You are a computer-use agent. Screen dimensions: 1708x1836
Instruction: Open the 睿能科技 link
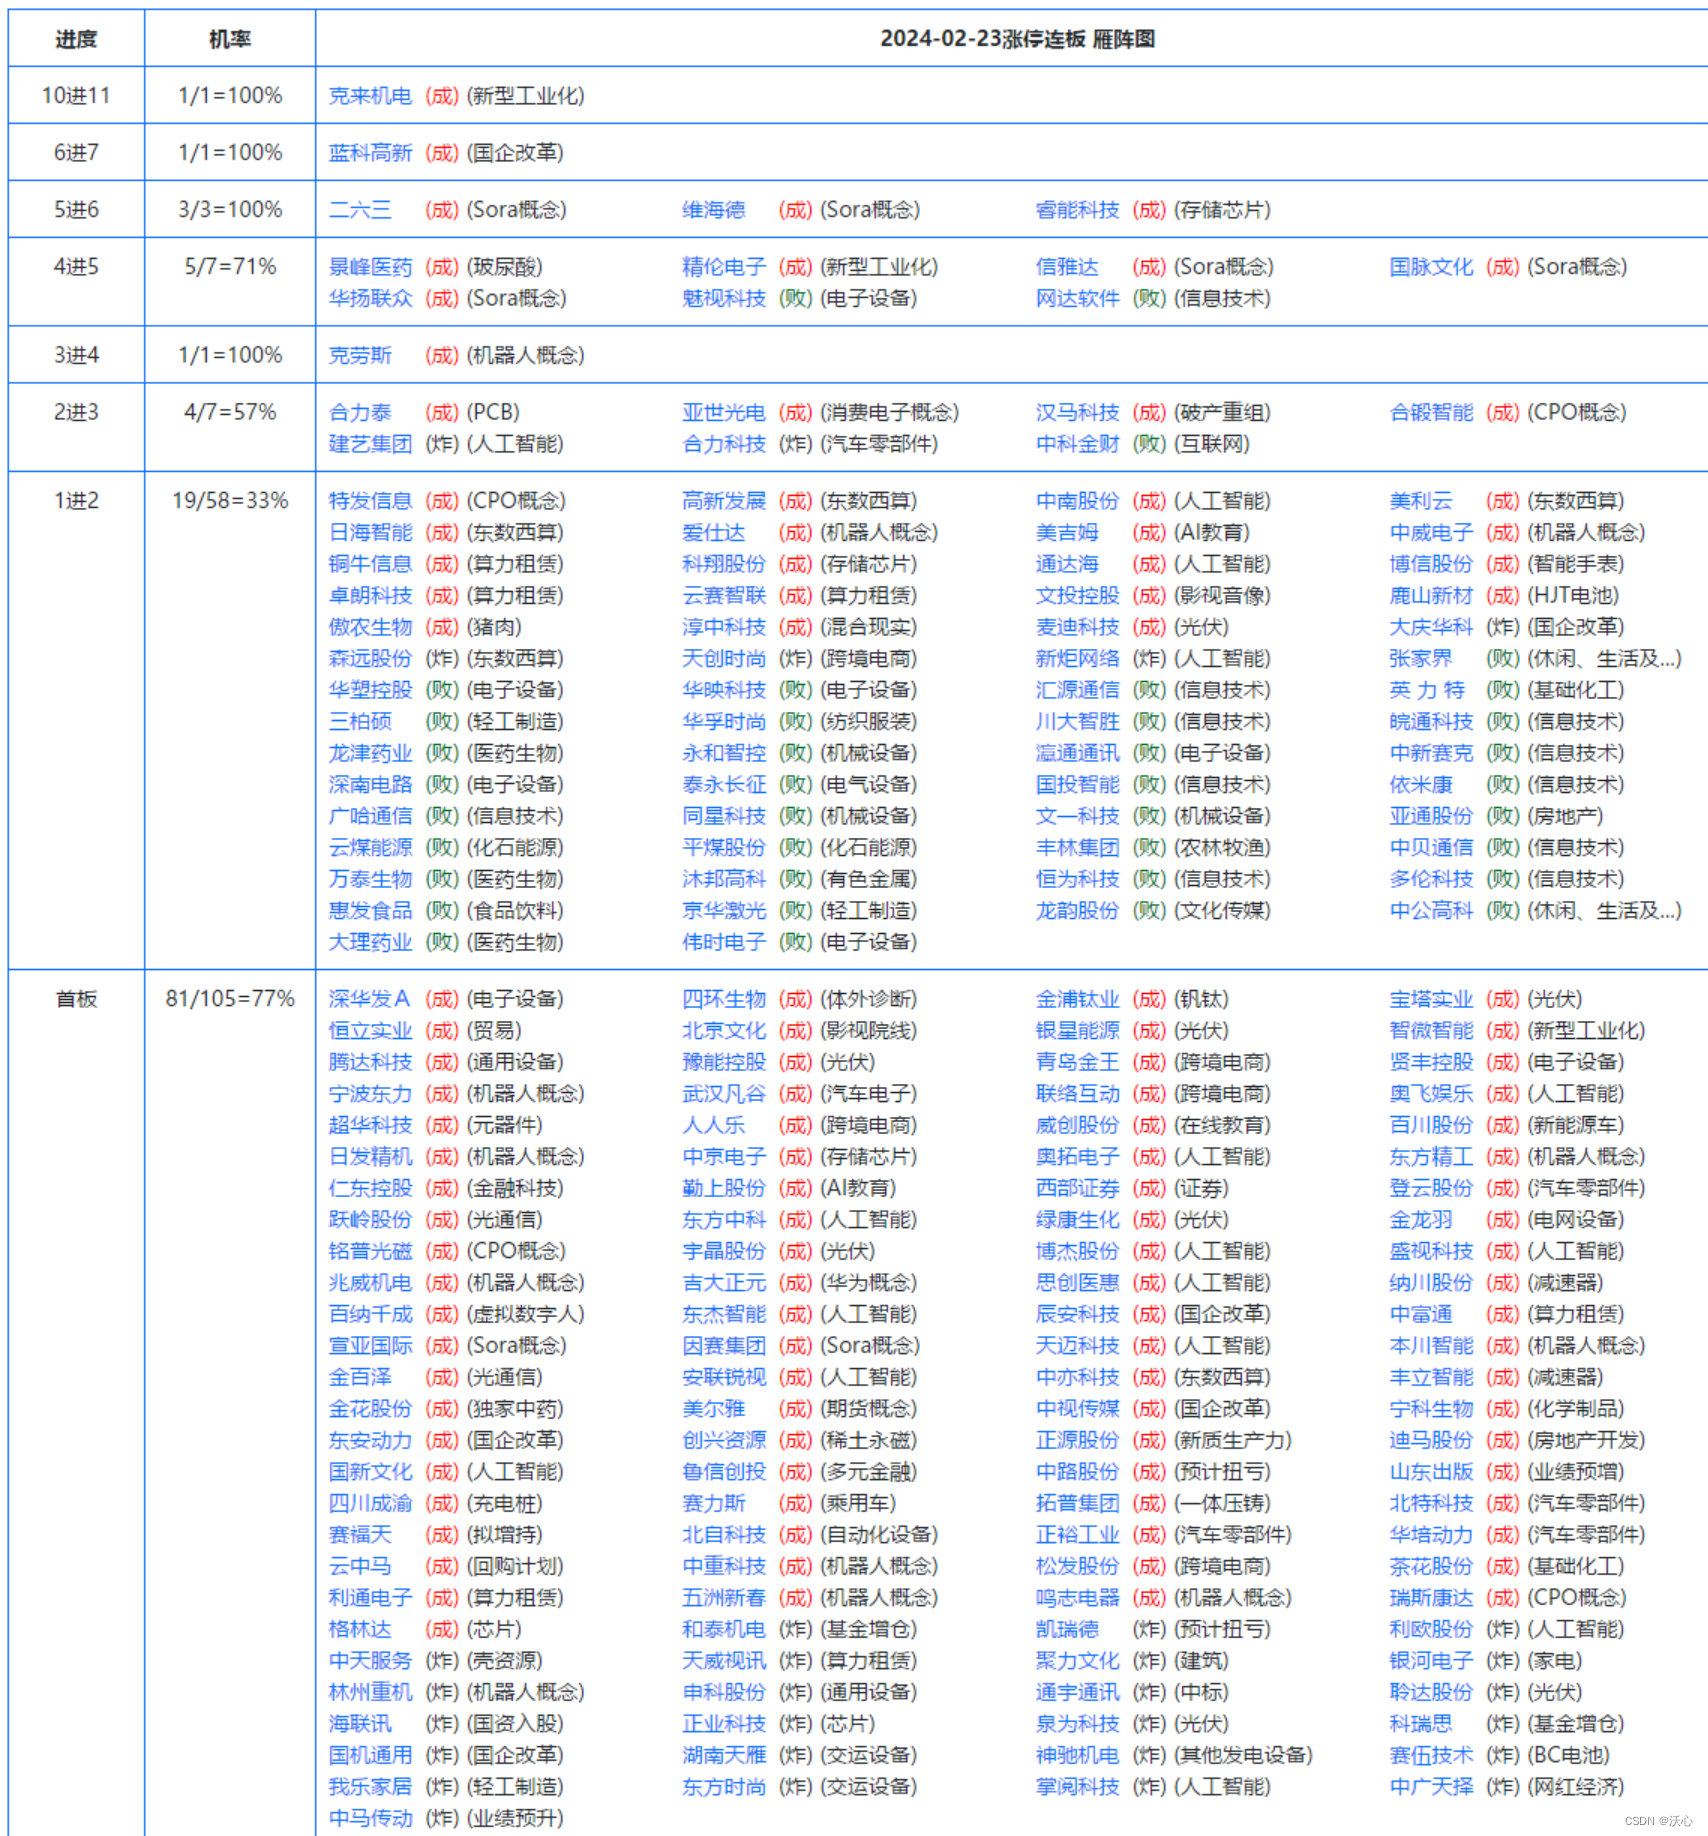[x=1077, y=210]
